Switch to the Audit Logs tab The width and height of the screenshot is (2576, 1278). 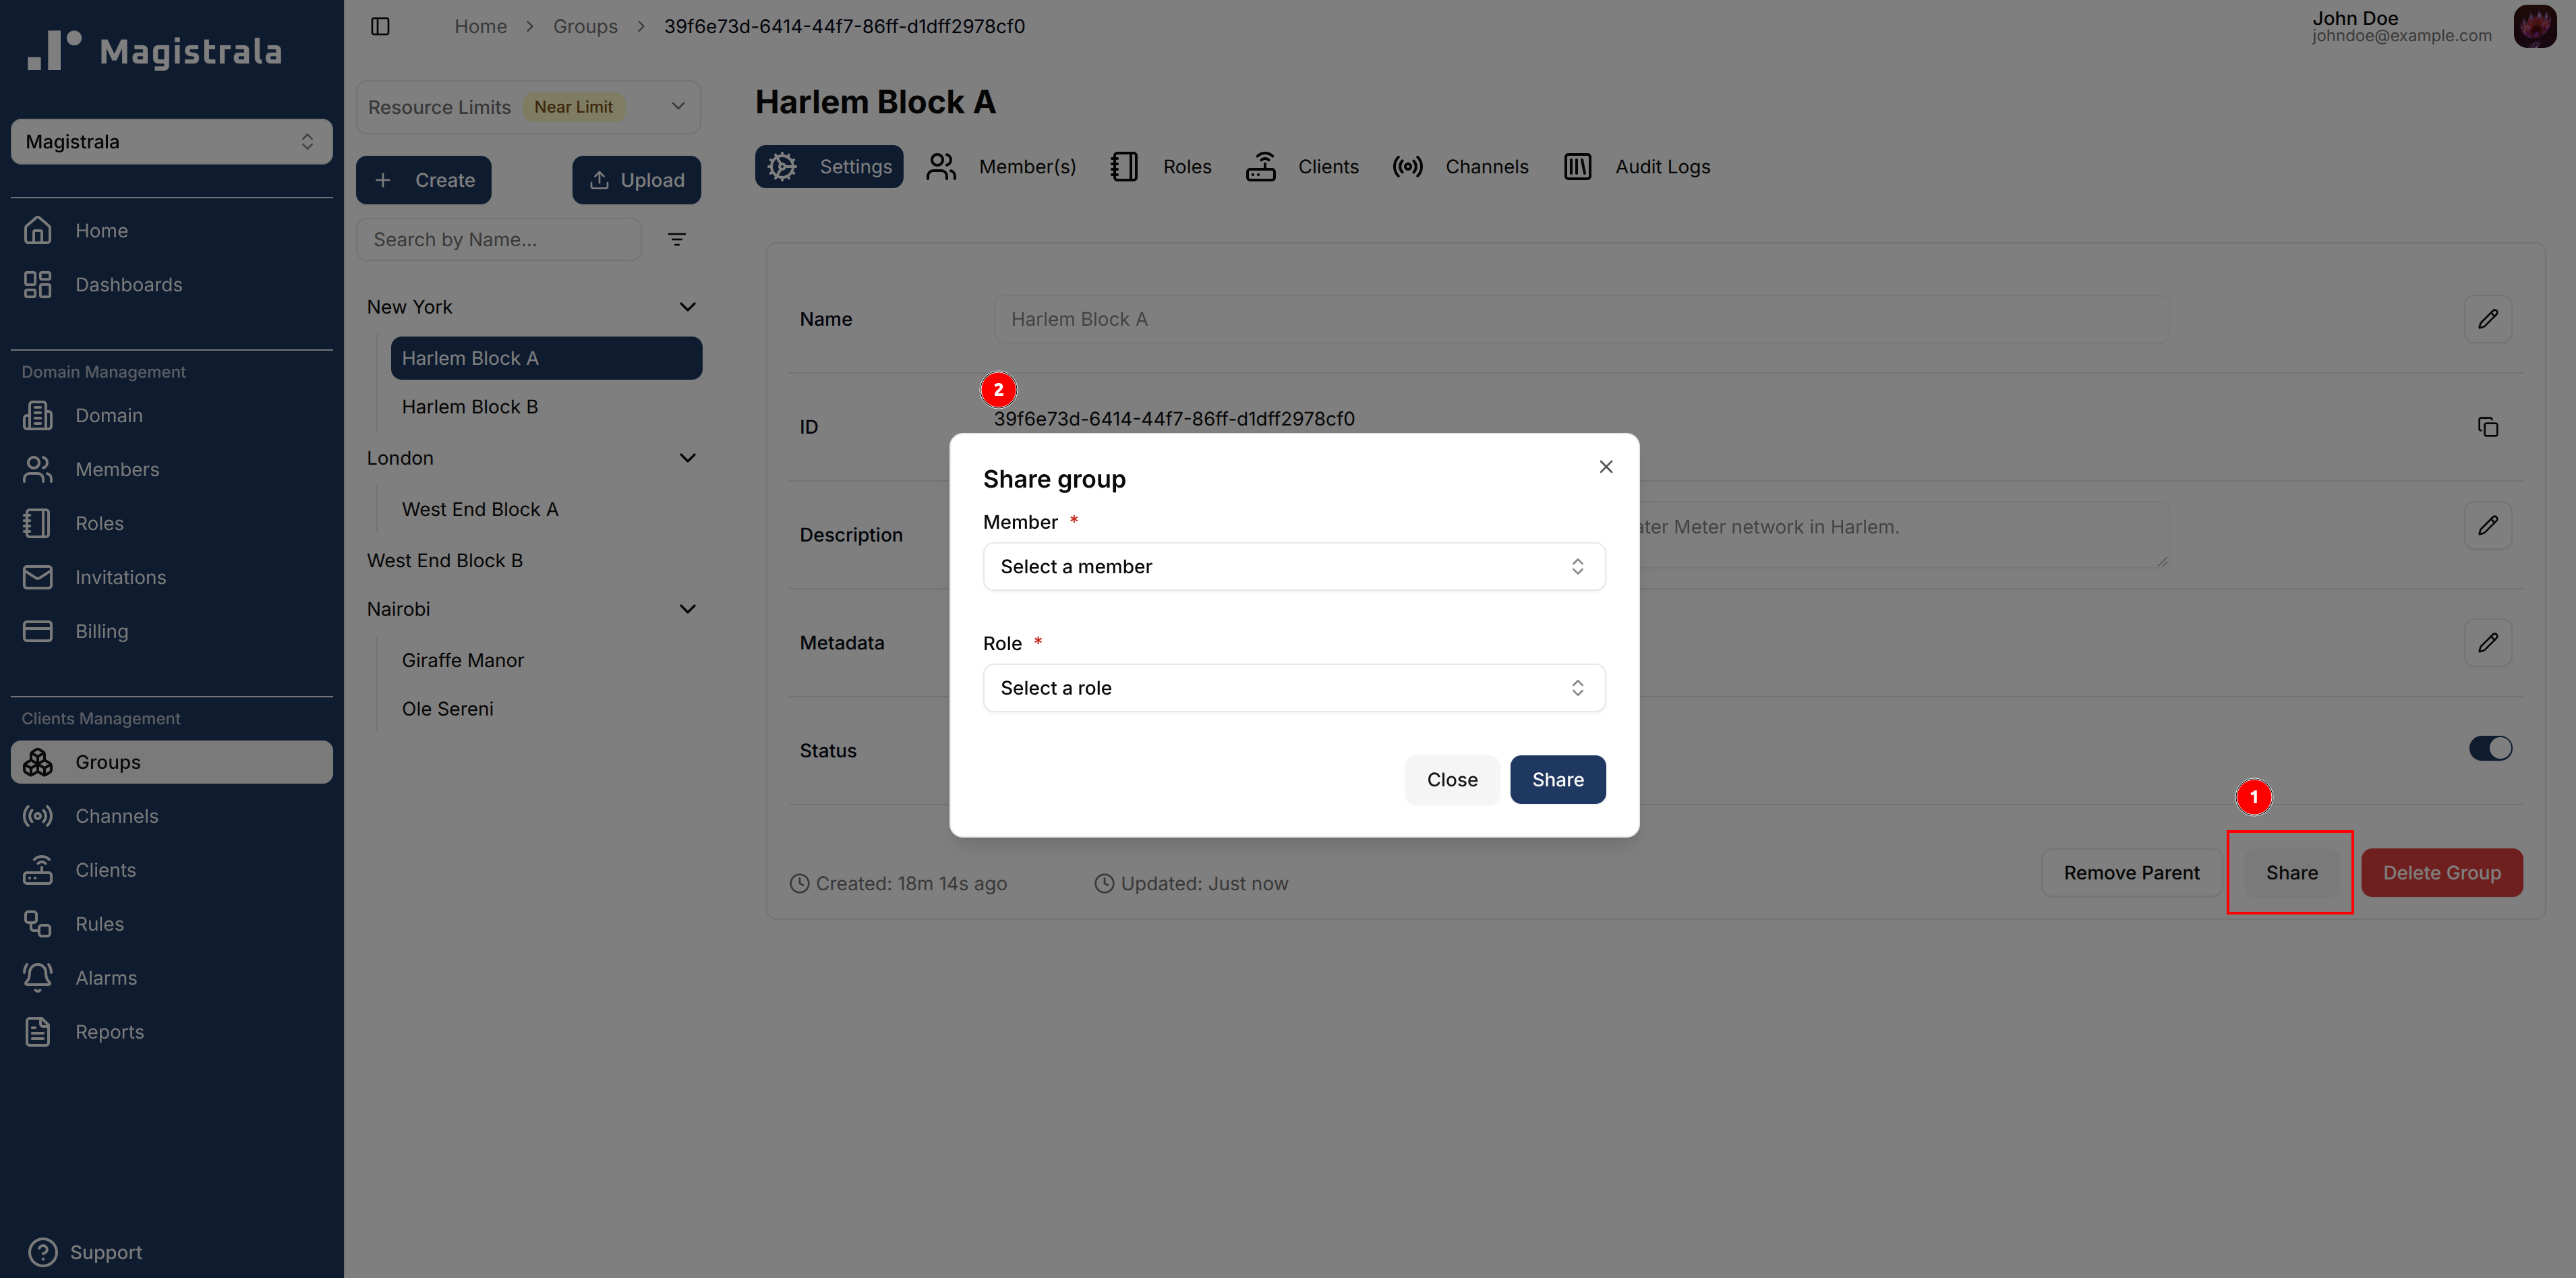[x=1637, y=167]
